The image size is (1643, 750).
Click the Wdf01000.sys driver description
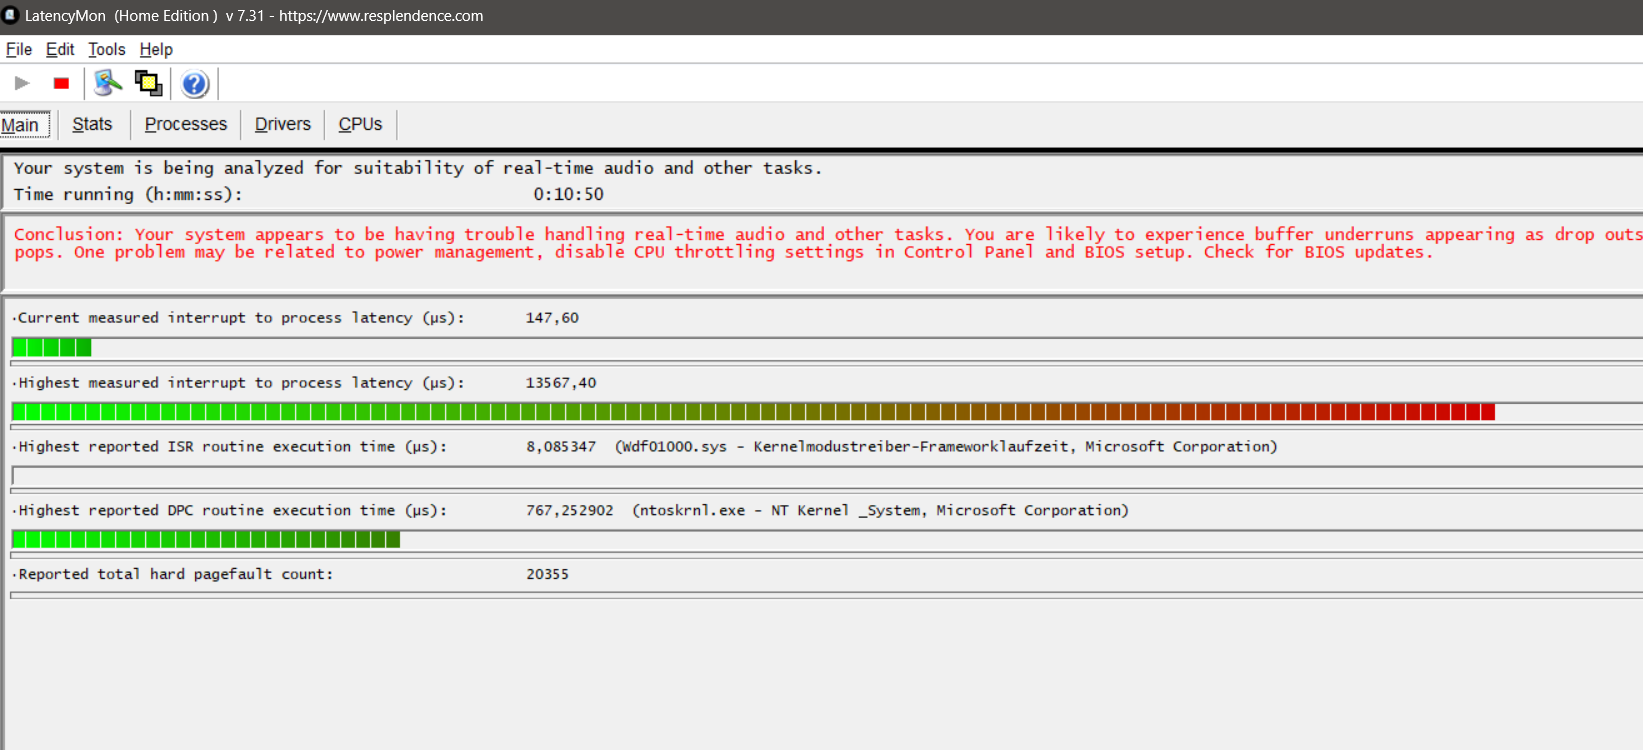[946, 447]
